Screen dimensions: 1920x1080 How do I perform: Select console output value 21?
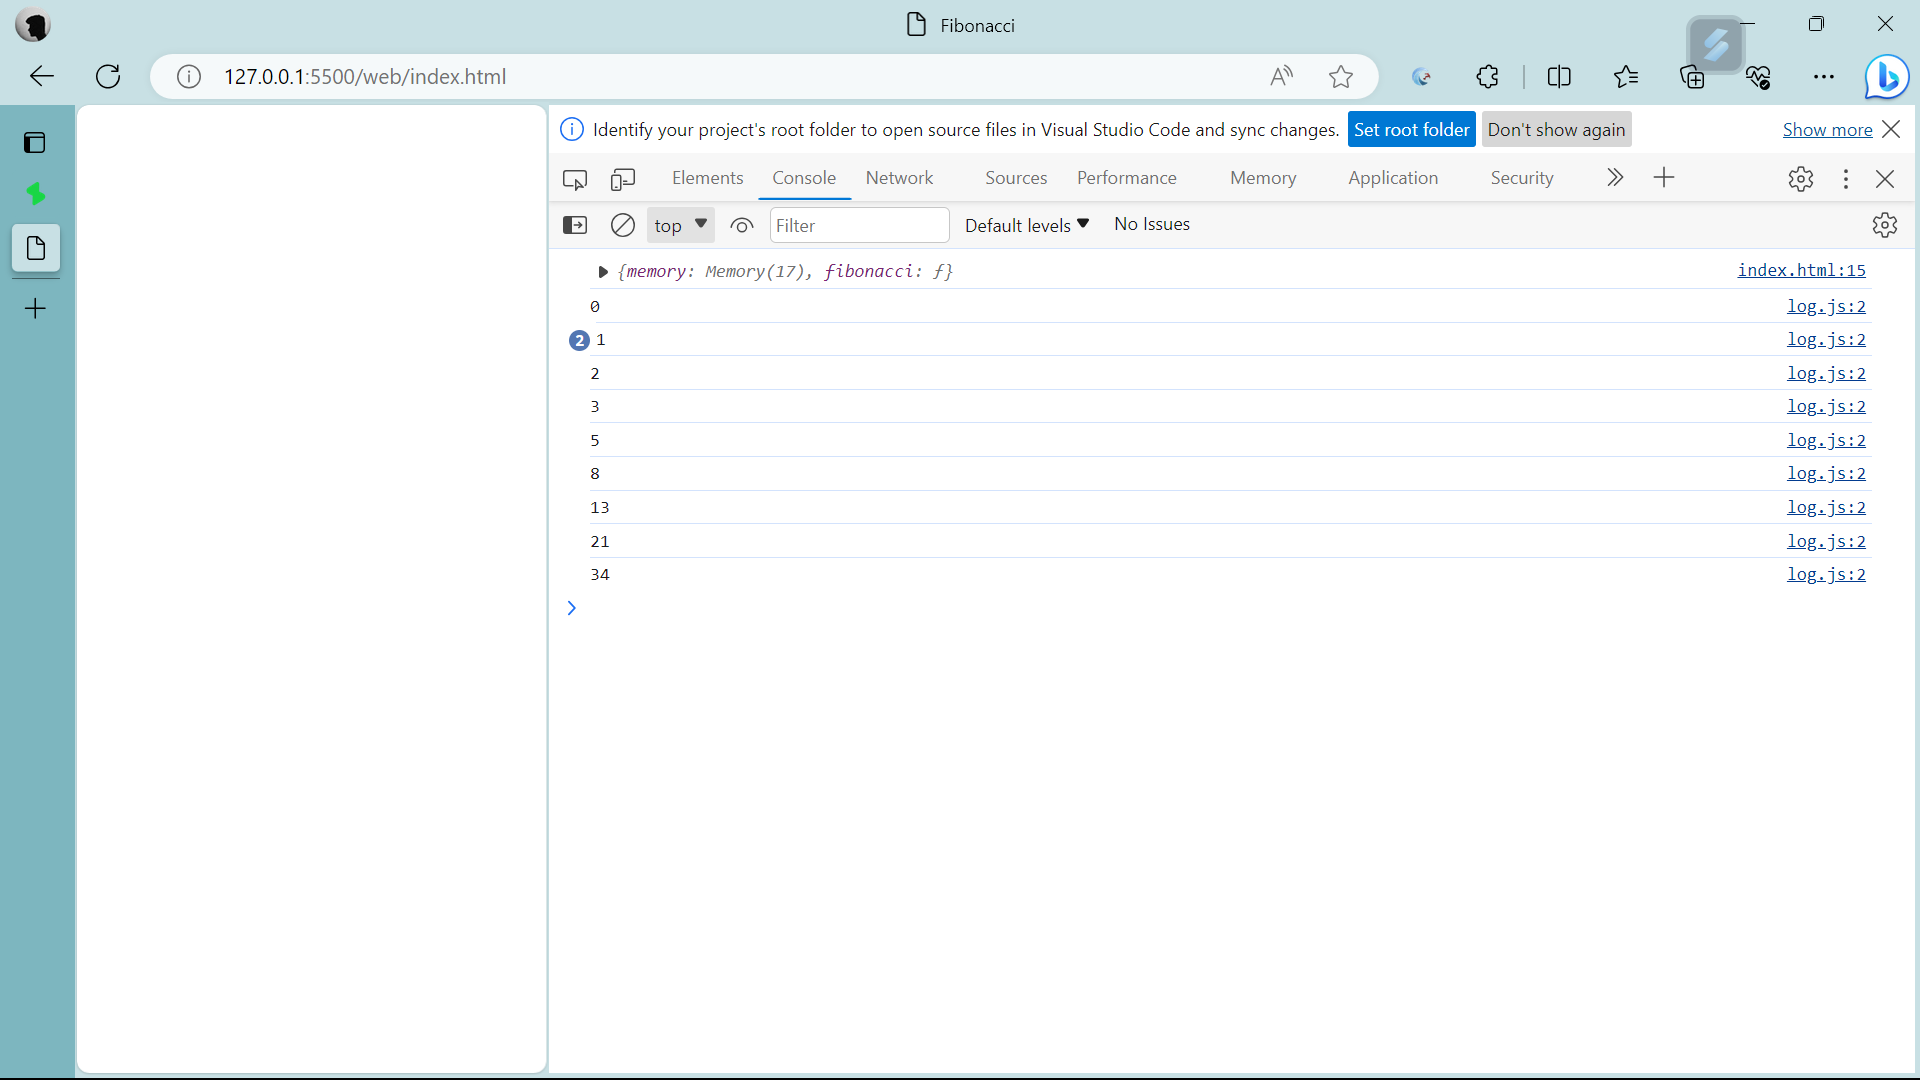(x=600, y=541)
